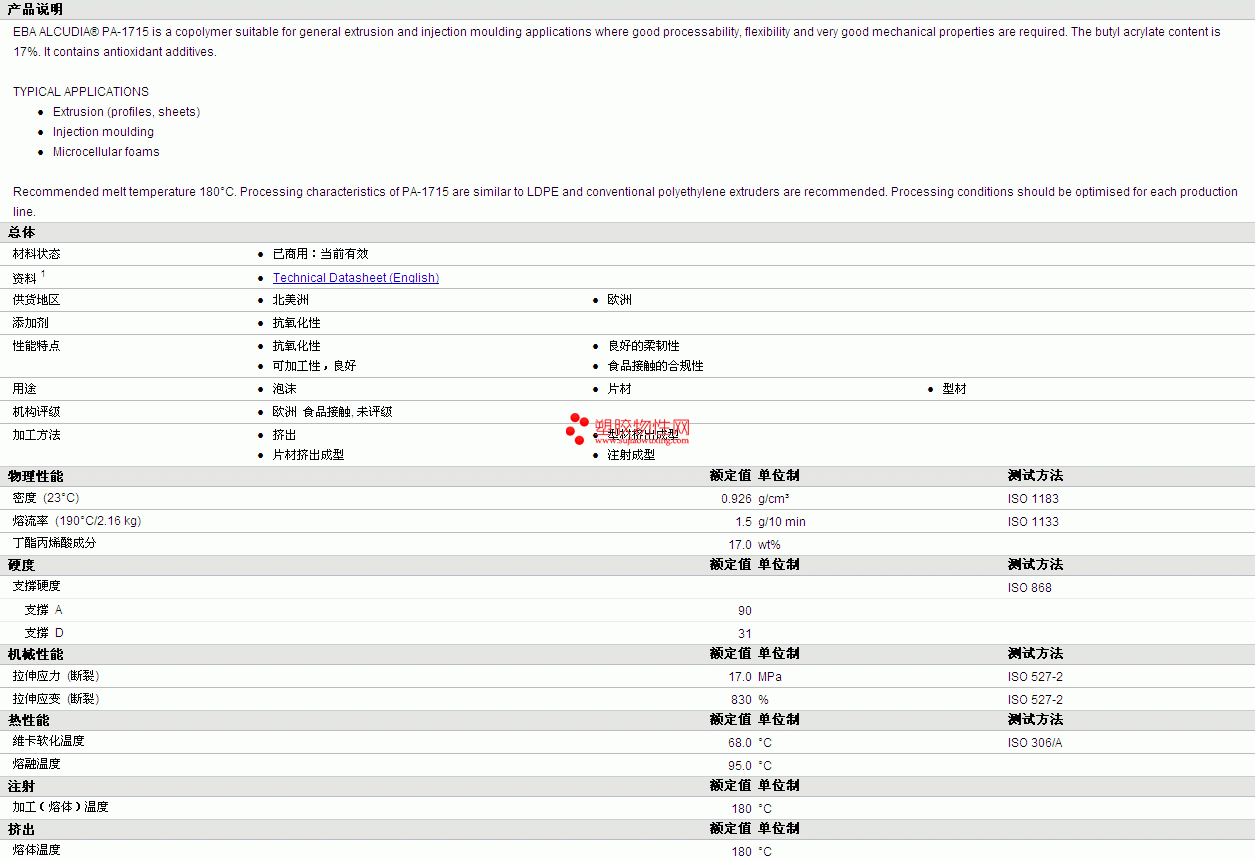The width and height of the screenshot is (1255, 859).
Task: Click the 总体 section header
Action: 22,232
